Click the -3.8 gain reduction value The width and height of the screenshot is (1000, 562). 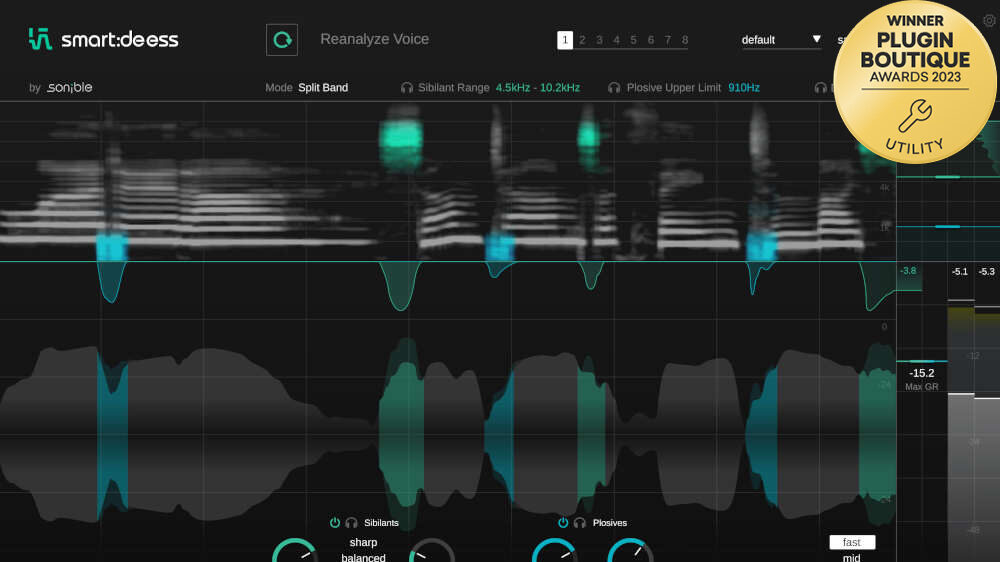pos(908,271)
